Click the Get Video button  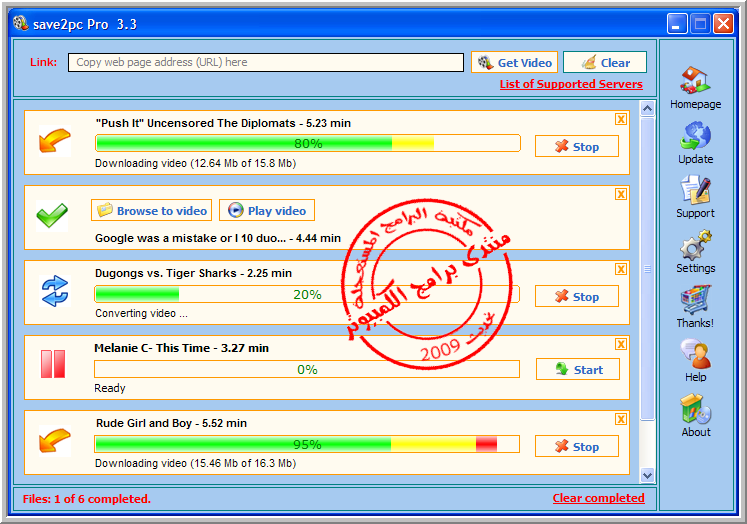(515, 62)
